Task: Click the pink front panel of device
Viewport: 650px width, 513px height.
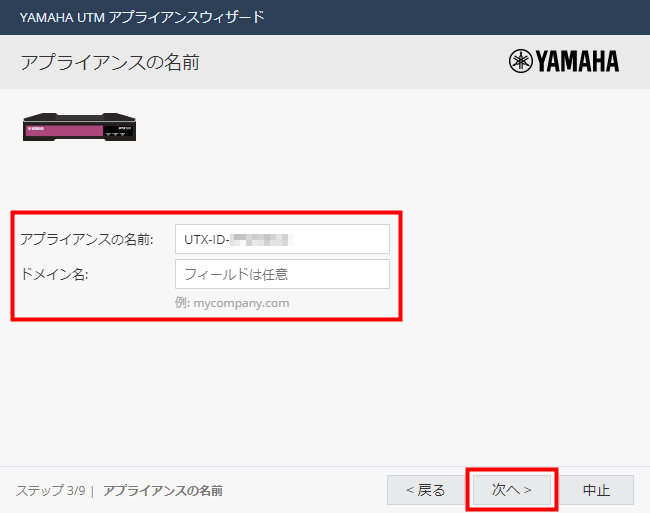Action: (63, 128)
